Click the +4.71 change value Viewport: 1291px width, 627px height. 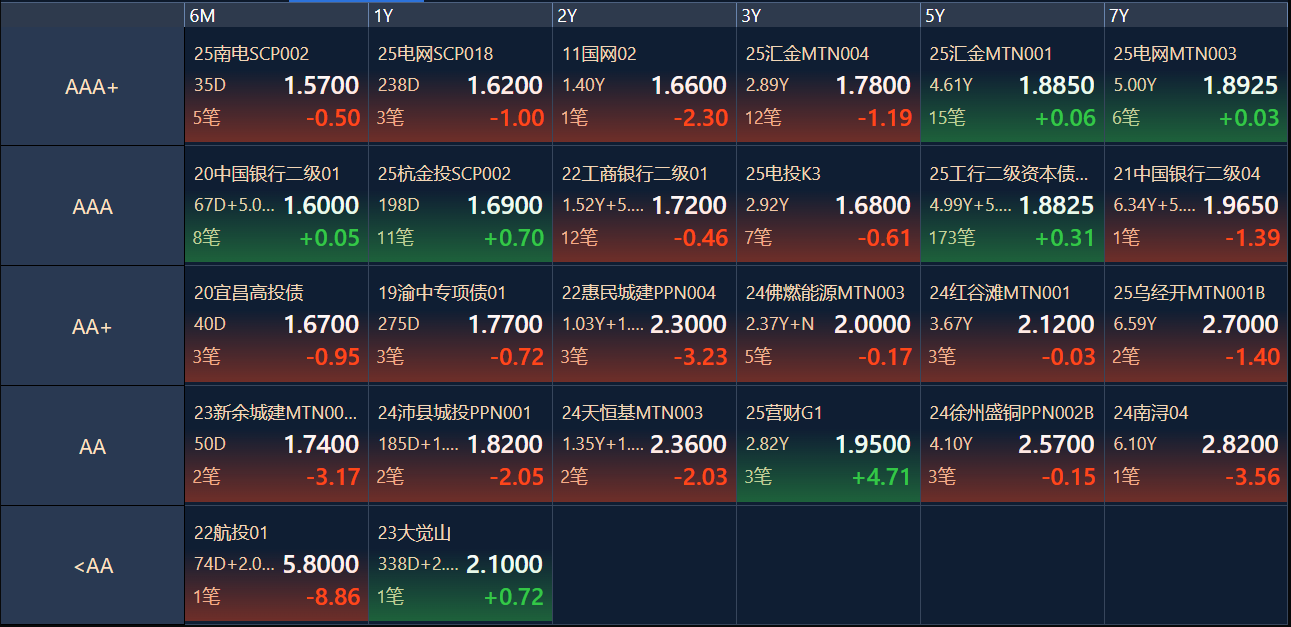pyautogui.click(x=881, y=477)
